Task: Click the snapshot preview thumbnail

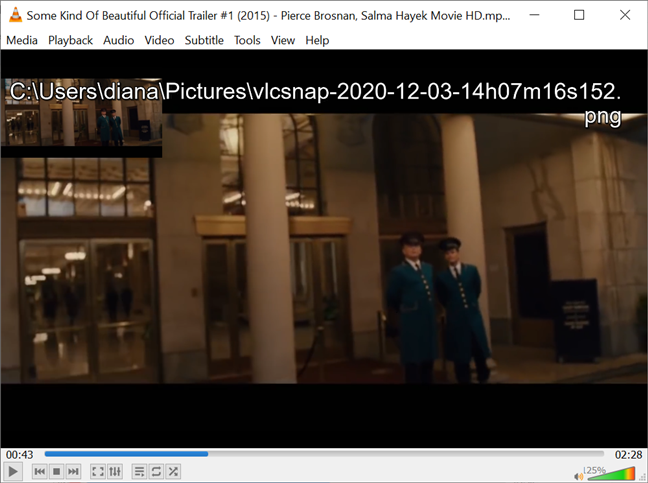Action: click(x=81, y=118)
